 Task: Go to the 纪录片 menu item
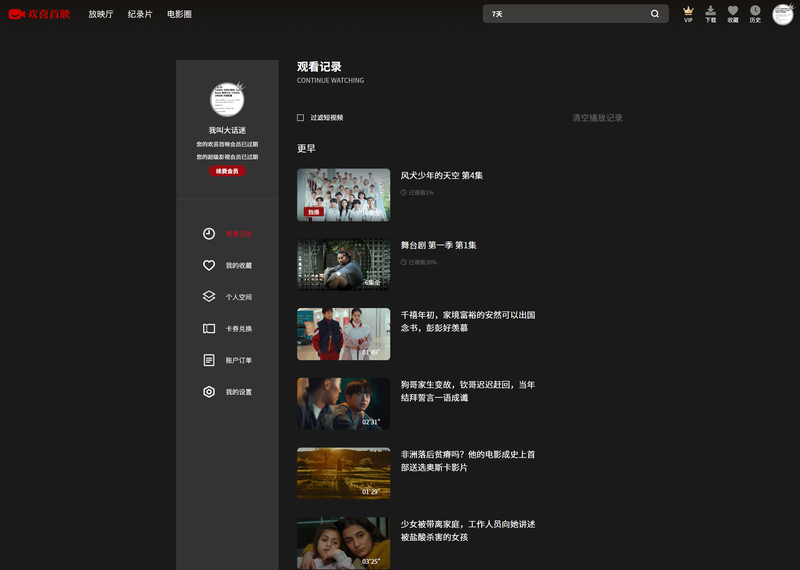tap(140, 14)
